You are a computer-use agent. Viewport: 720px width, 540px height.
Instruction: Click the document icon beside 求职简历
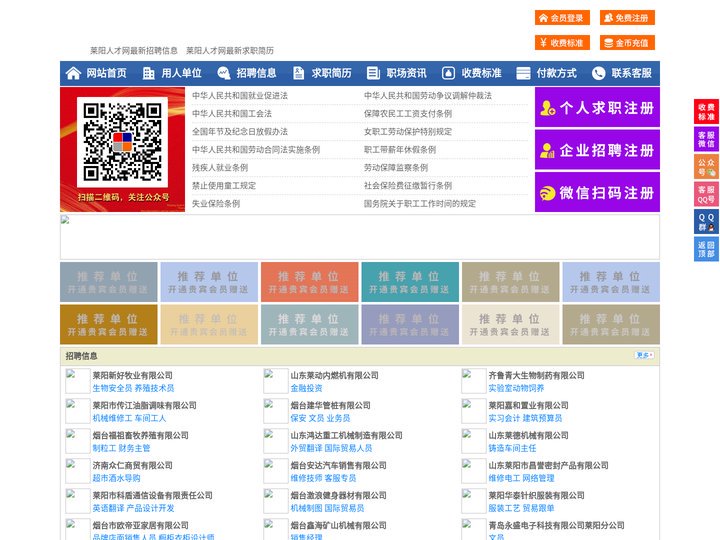pos(298,73)
